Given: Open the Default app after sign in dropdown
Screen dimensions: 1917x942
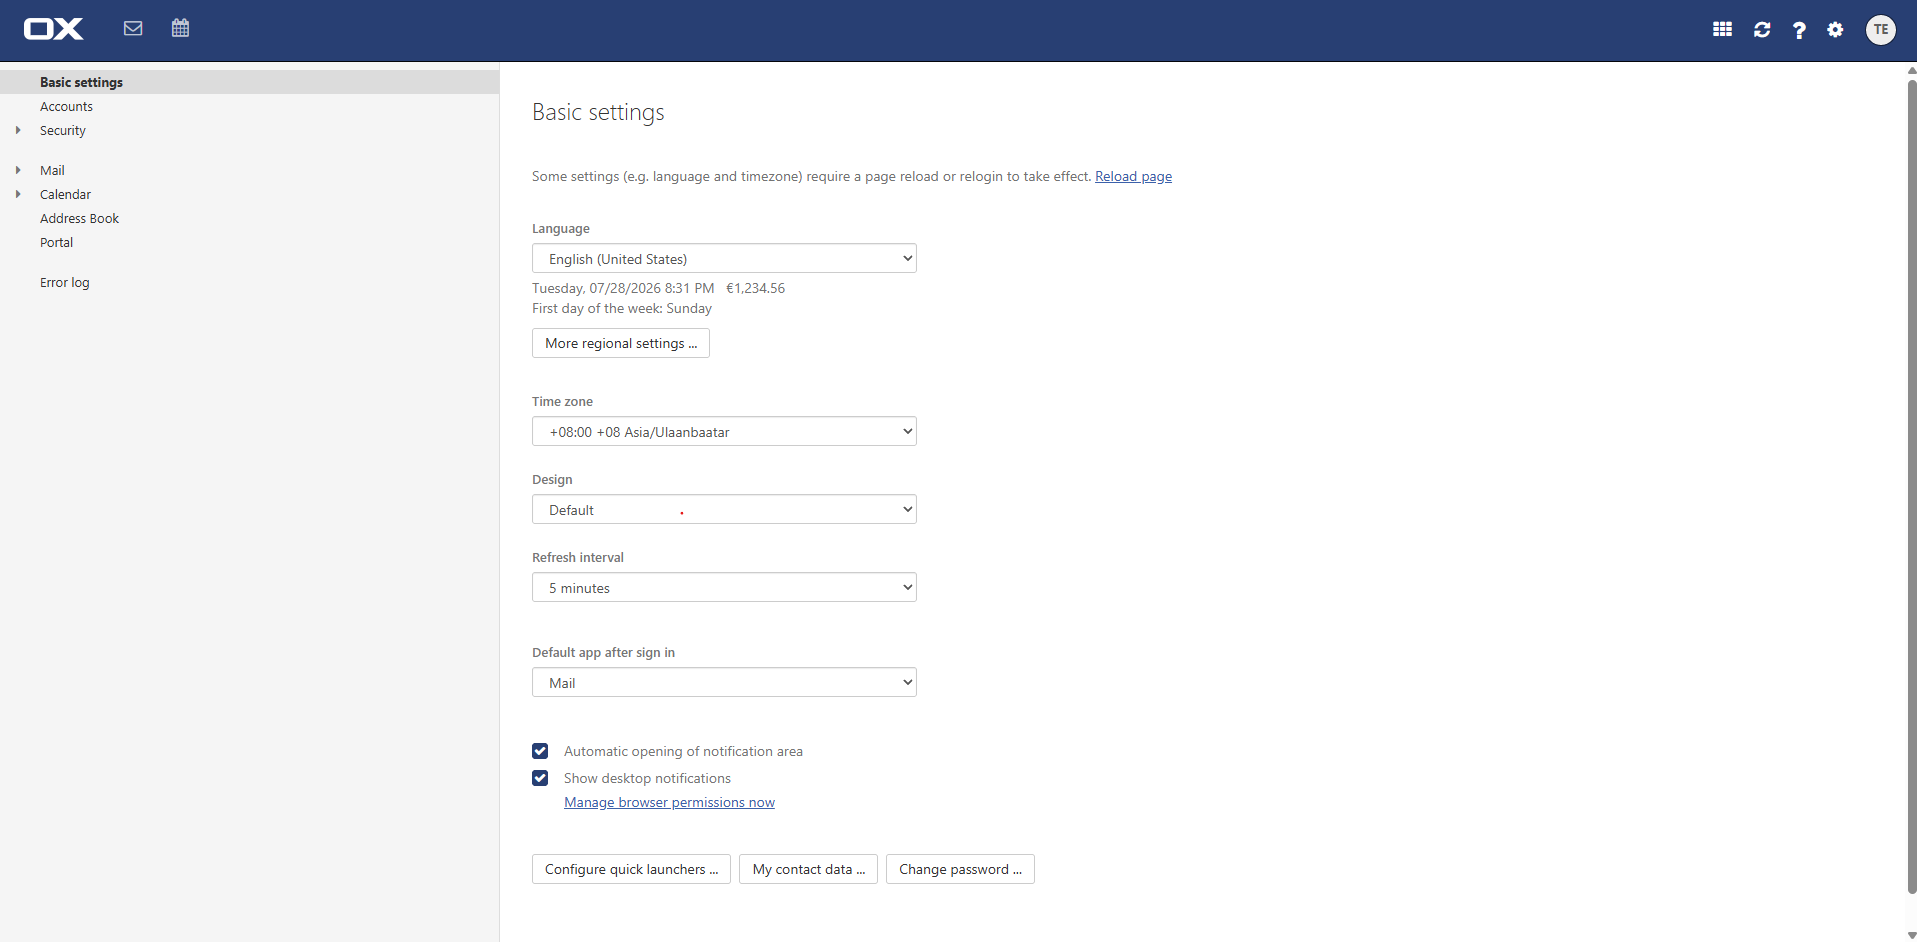Looking at the screenshot, I should coord(724,683).
